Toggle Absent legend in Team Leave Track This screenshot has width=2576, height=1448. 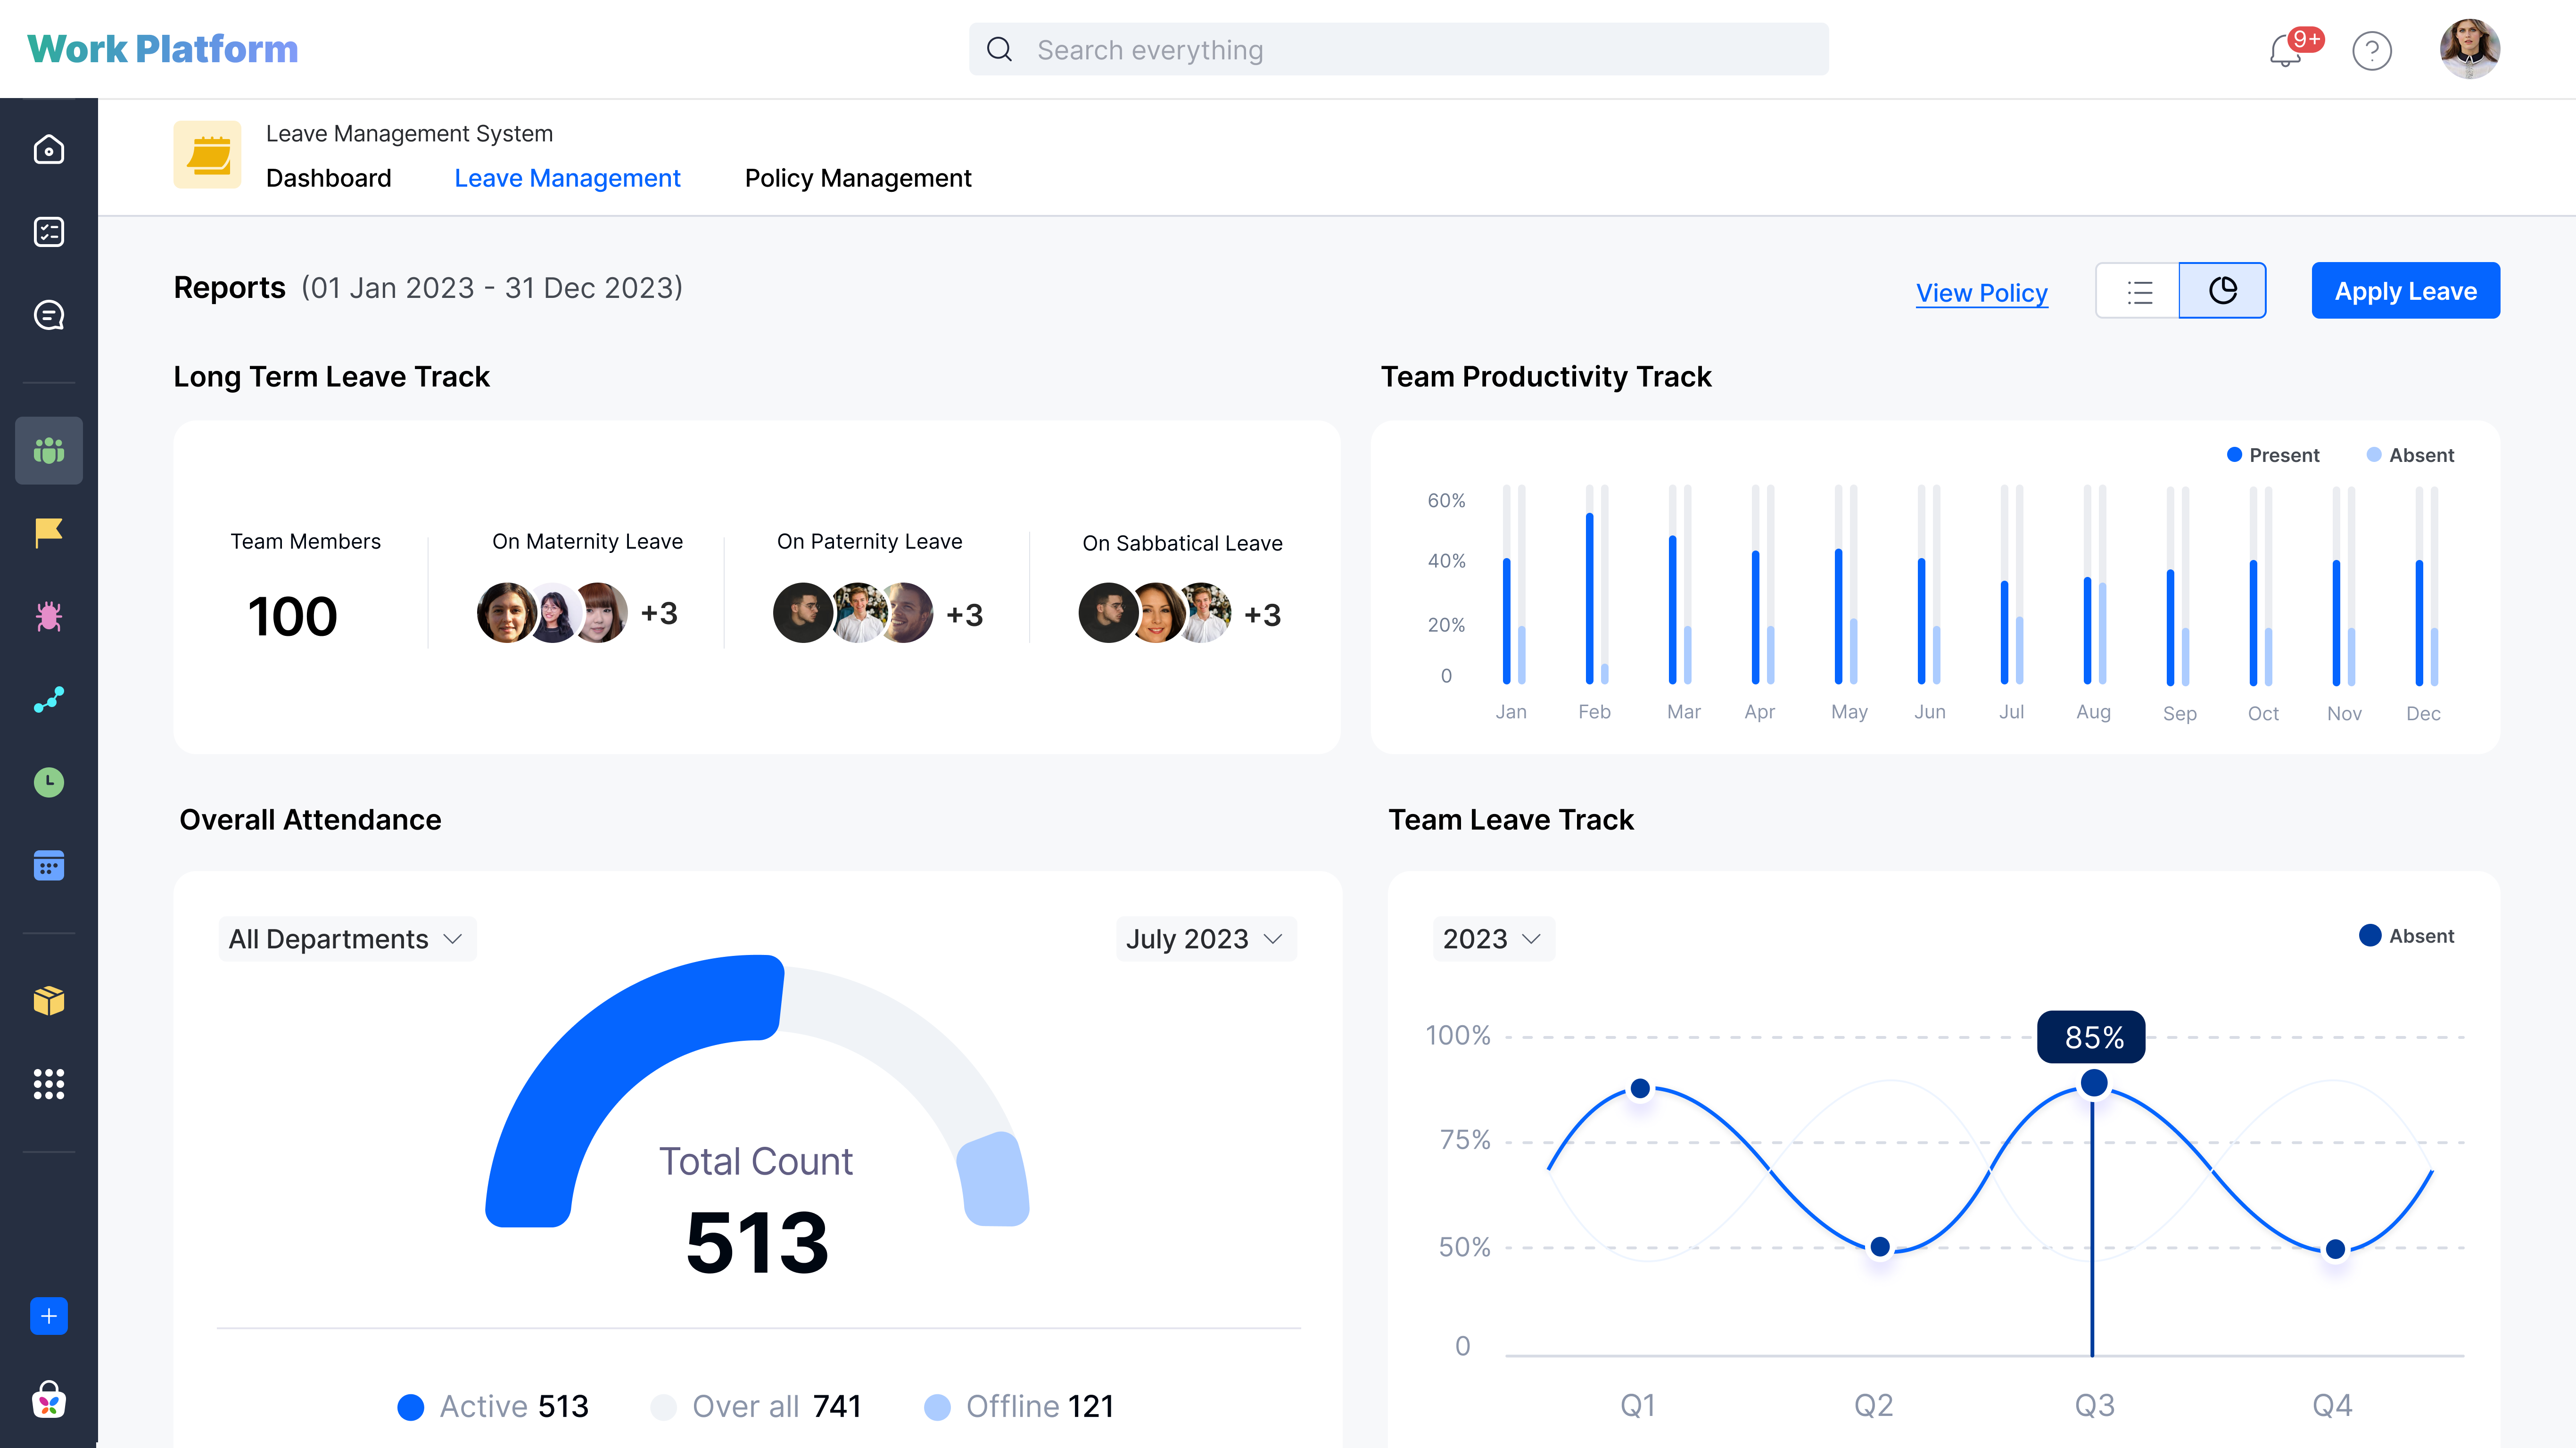[x=2408, y=936]
